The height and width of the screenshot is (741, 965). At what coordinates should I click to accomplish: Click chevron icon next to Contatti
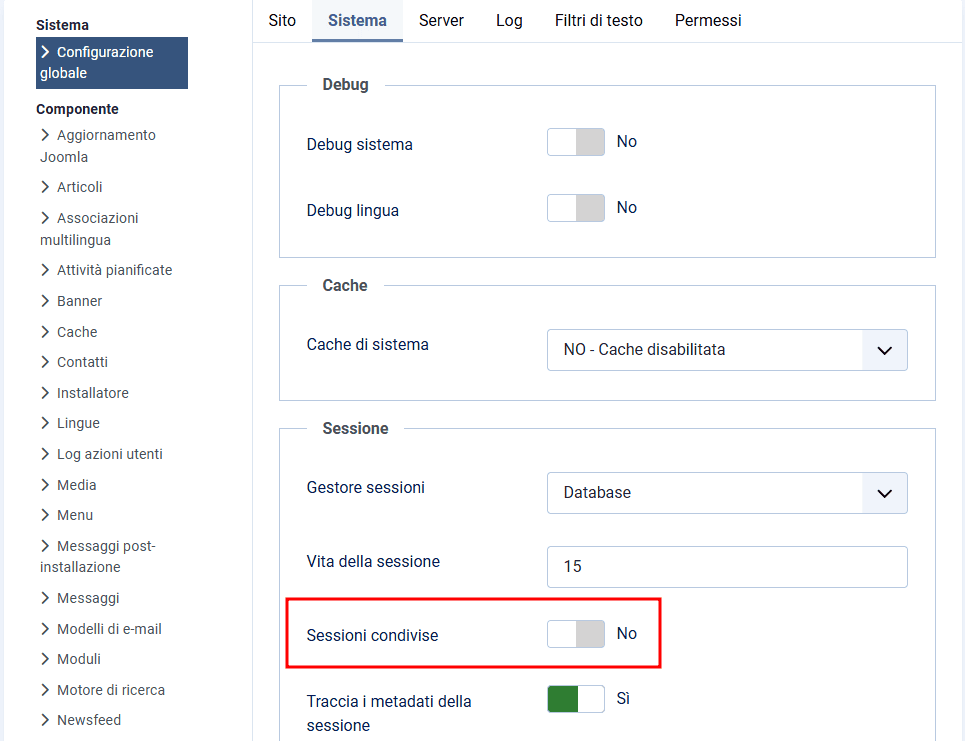(x=45, y=362)
